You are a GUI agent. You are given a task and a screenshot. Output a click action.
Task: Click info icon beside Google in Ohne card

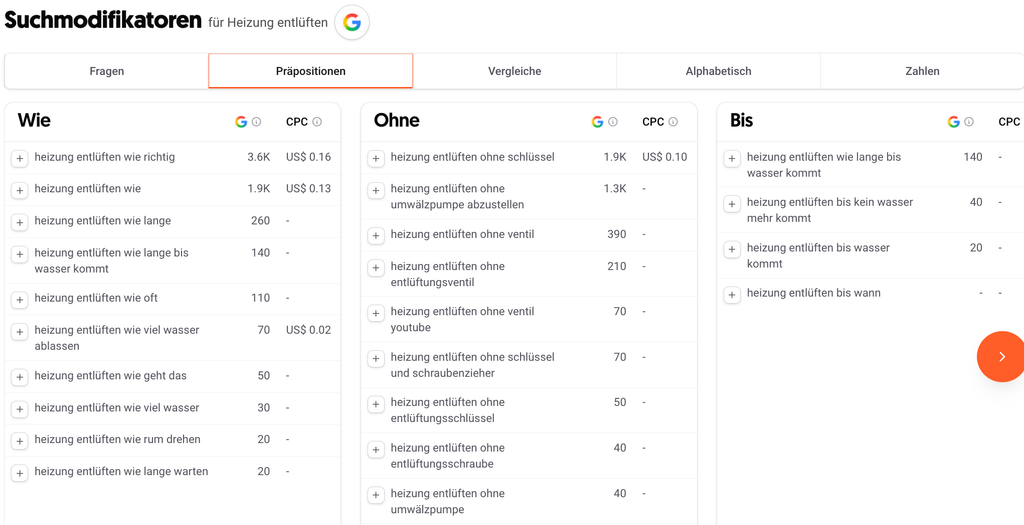(613, 121)
